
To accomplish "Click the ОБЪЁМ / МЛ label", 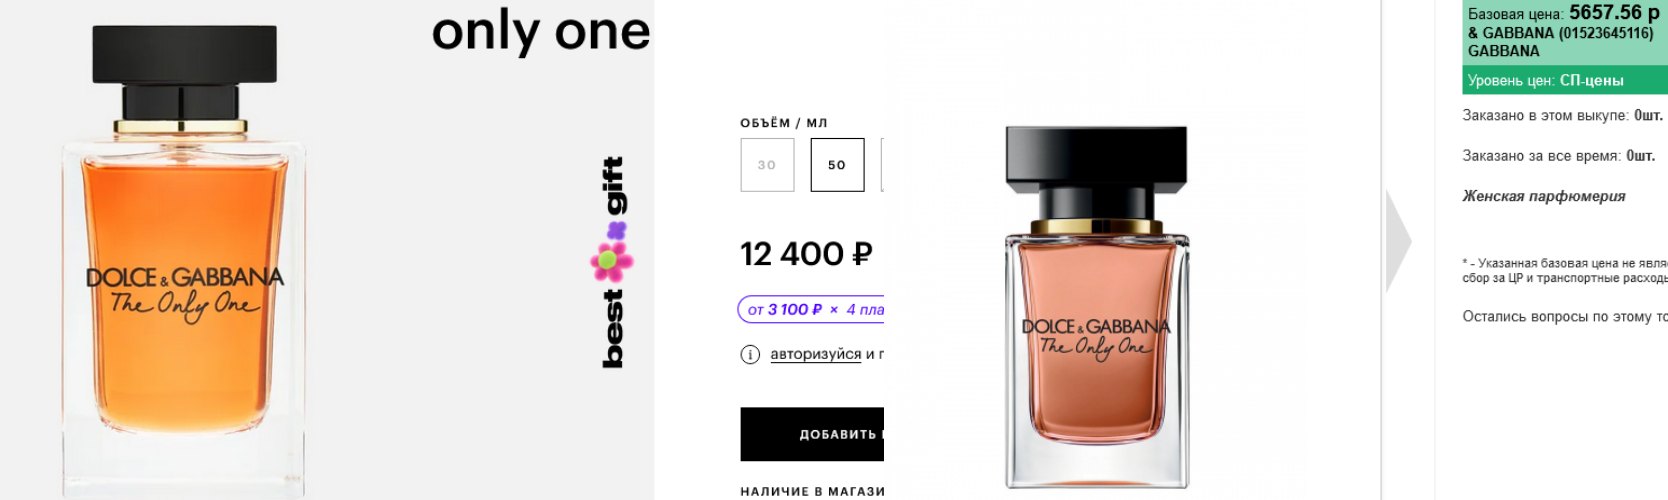I will [x=783, y=123].
